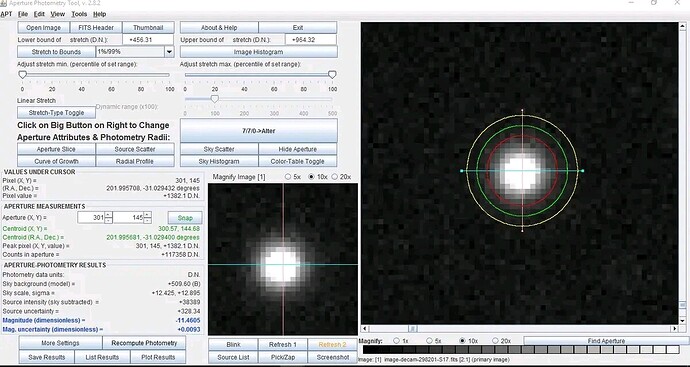Click into the Aperture Y field showing 145

[128, 217]
